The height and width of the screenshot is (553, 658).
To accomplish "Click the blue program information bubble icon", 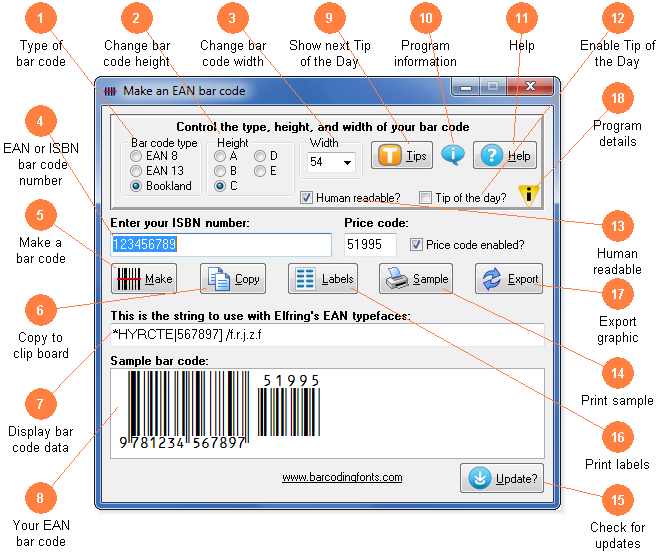I will point(453,154).
